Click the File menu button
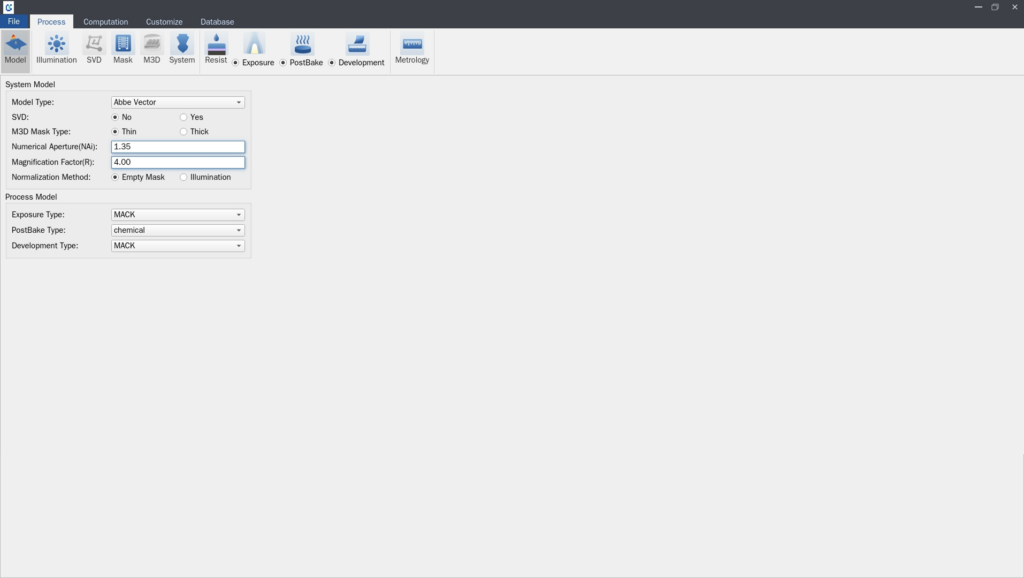 pos(14,22)
